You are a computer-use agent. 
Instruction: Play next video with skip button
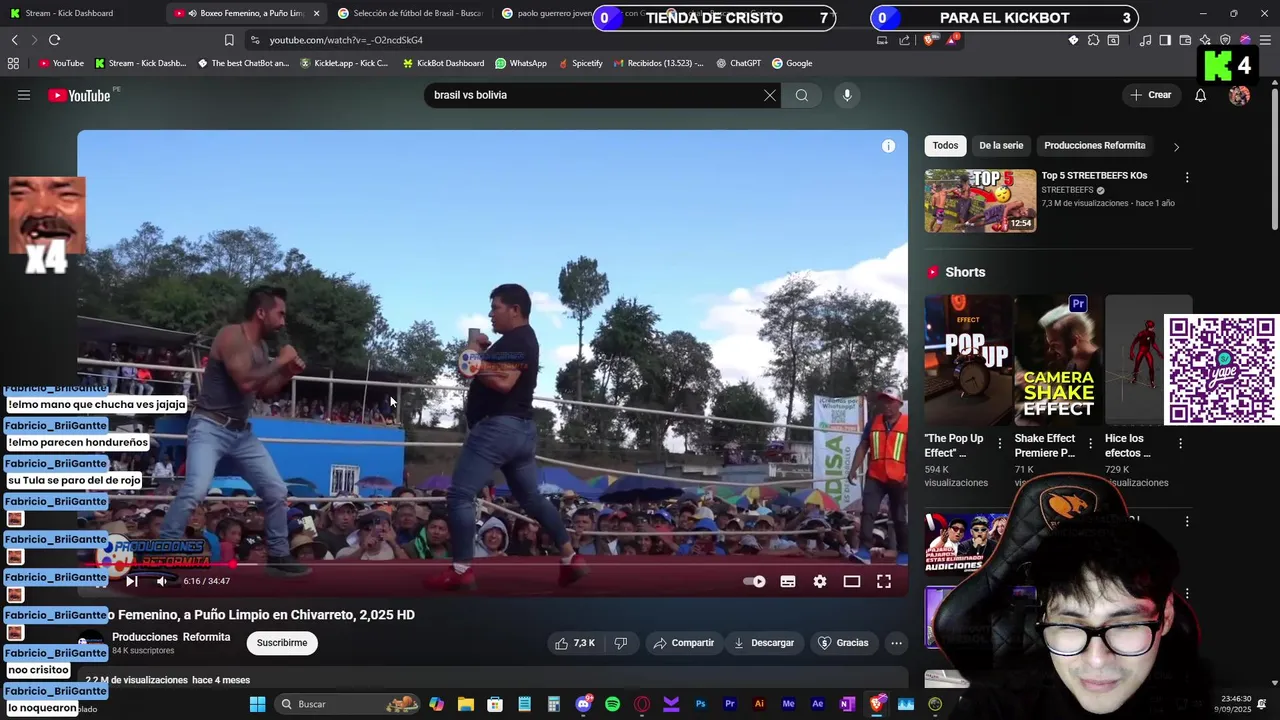[131, 581]
